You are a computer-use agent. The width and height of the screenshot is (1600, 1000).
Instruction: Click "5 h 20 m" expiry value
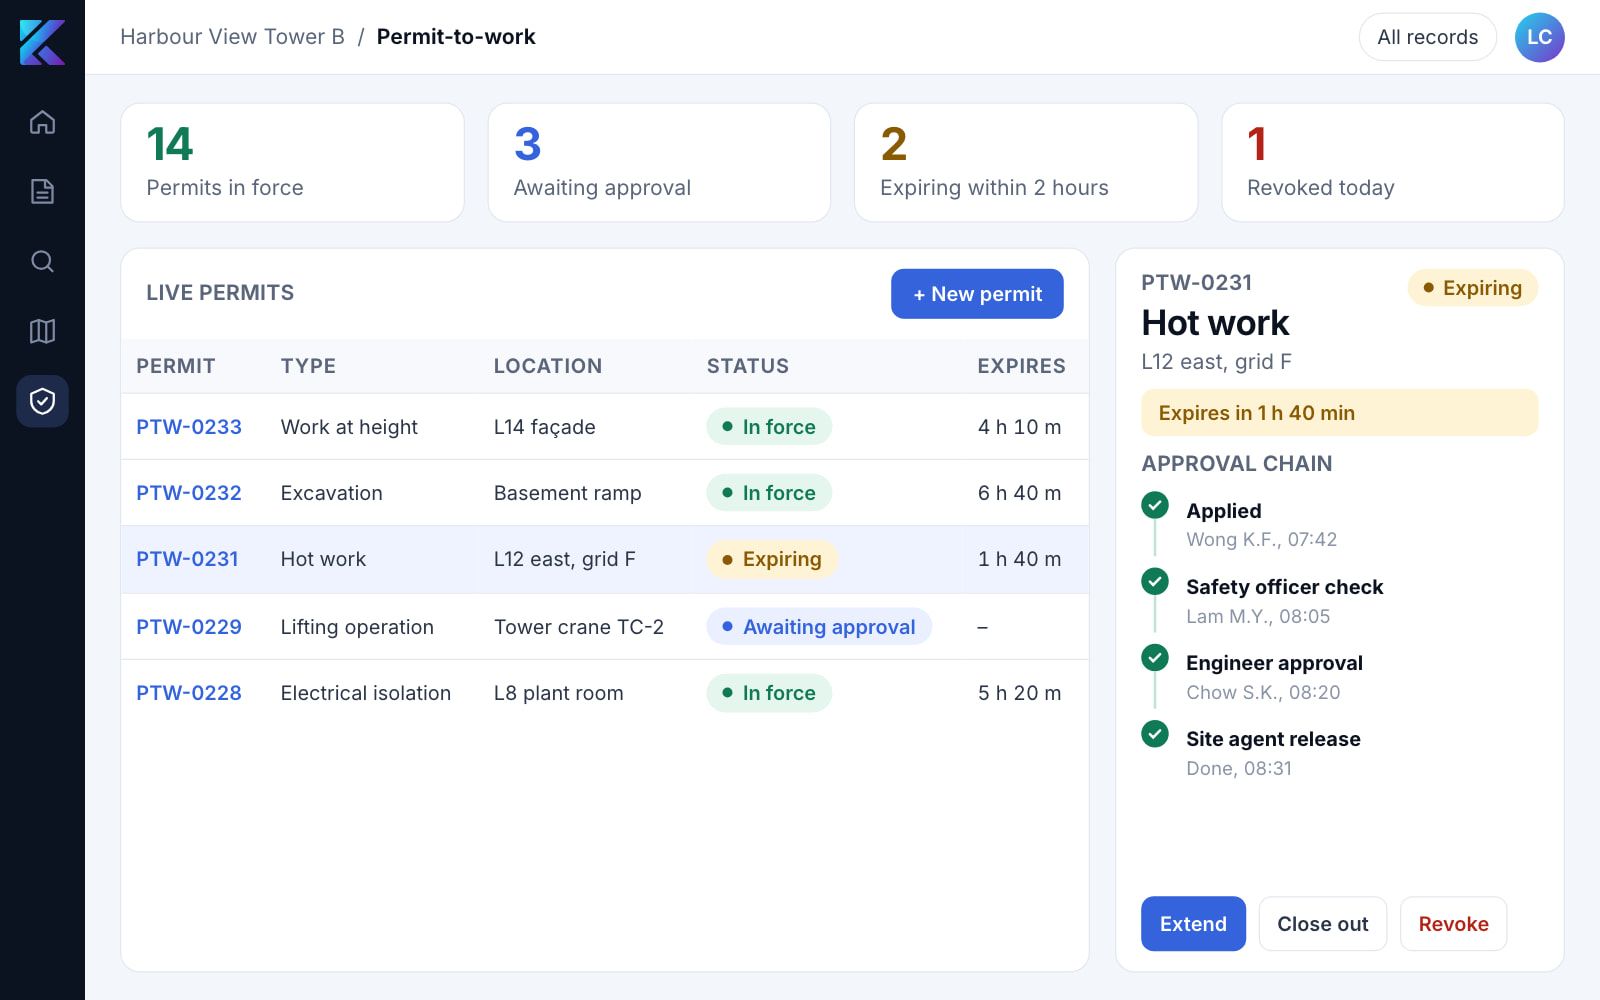pos(1019,693)
